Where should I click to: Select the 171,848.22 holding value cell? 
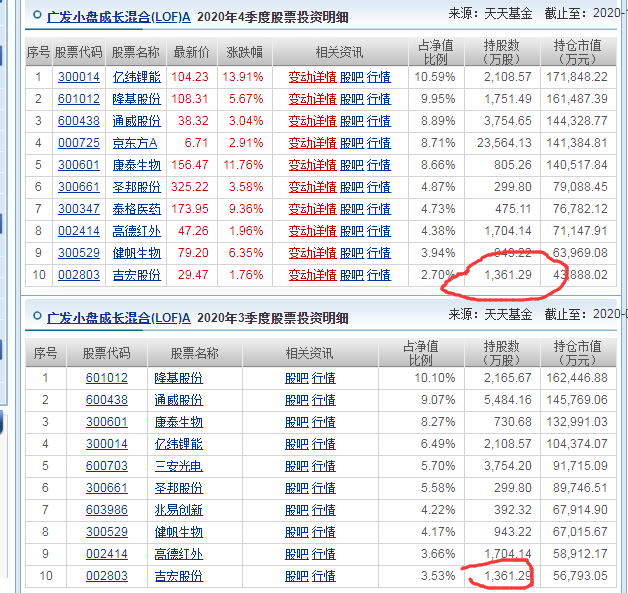pyautogui.click(x=577, y=76)
